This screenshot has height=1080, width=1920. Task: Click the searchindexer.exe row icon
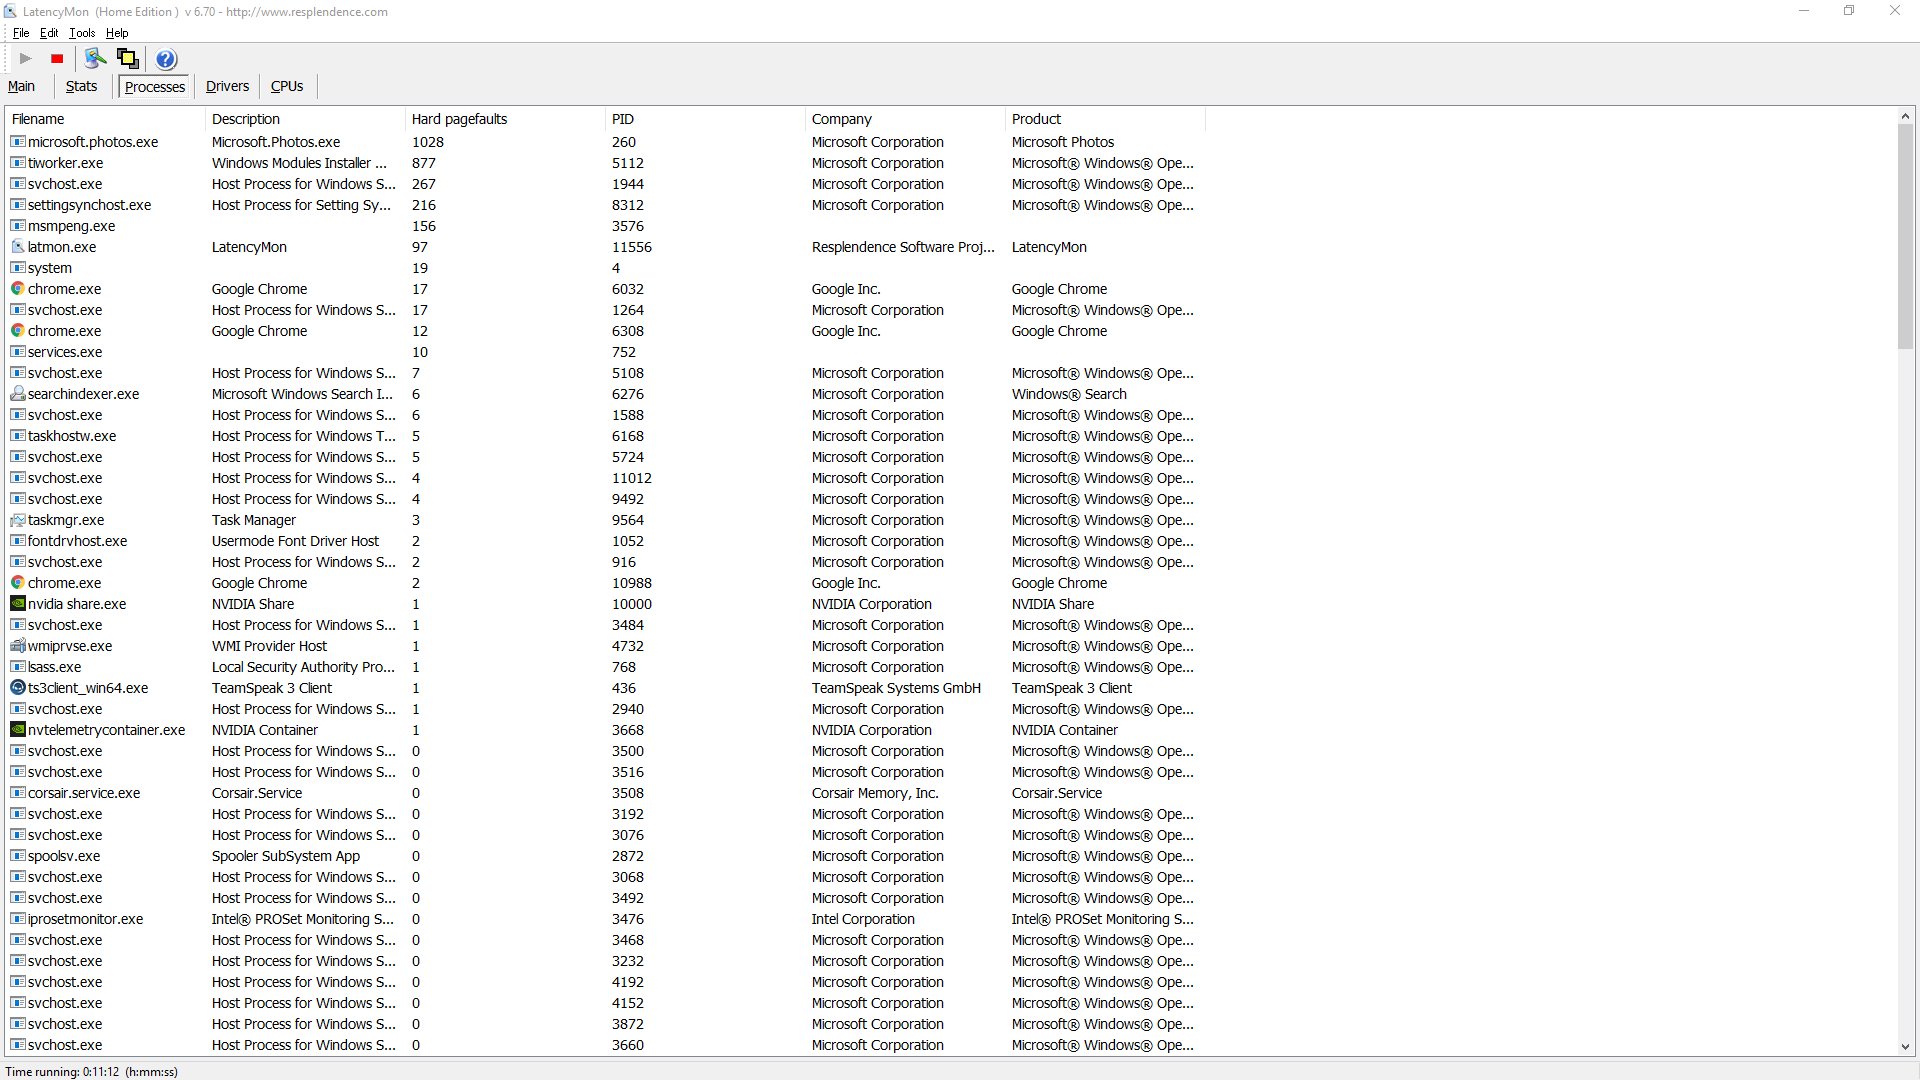[x=18, y=394]
